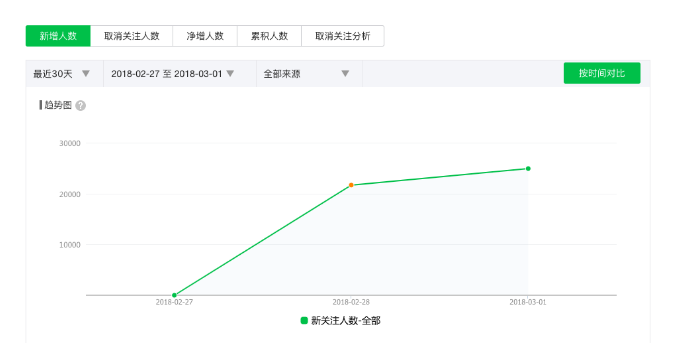Open the 取消关注分析 tab

coord(343,36)
